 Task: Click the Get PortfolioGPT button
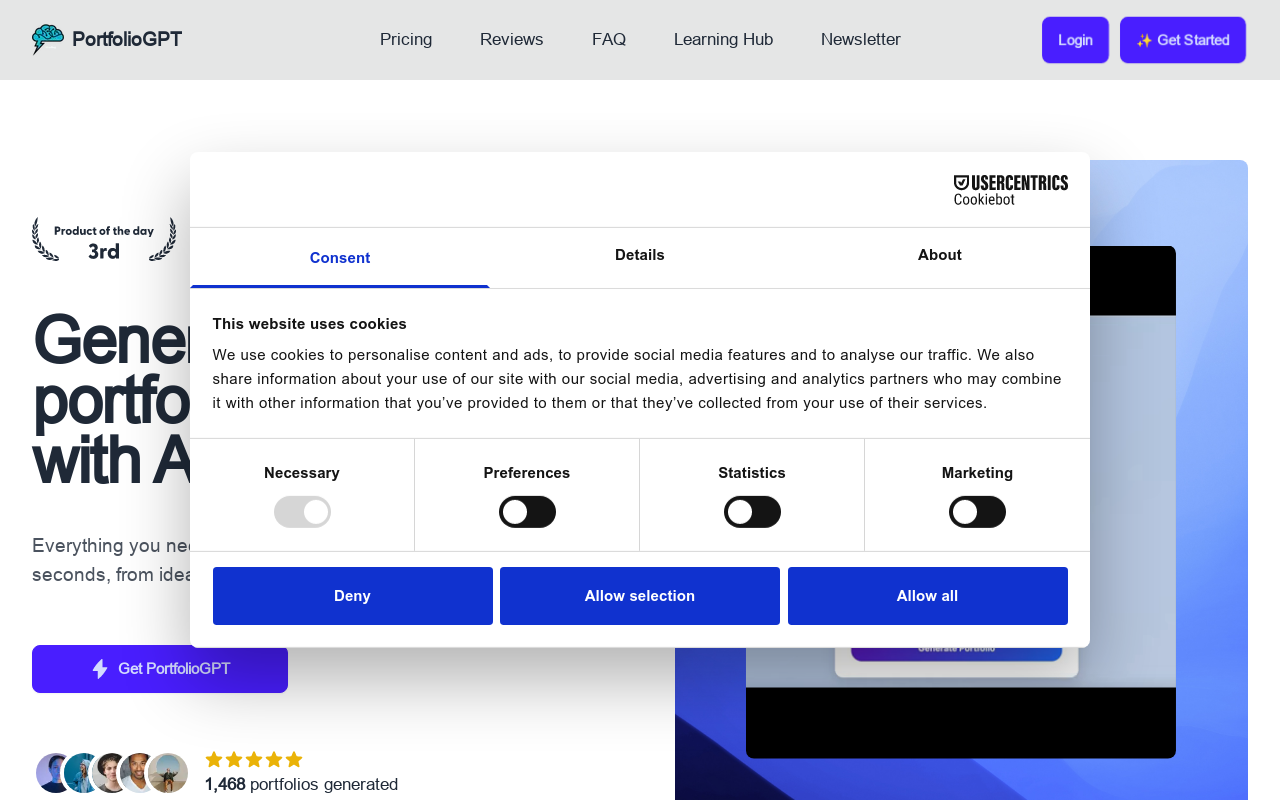160,669
